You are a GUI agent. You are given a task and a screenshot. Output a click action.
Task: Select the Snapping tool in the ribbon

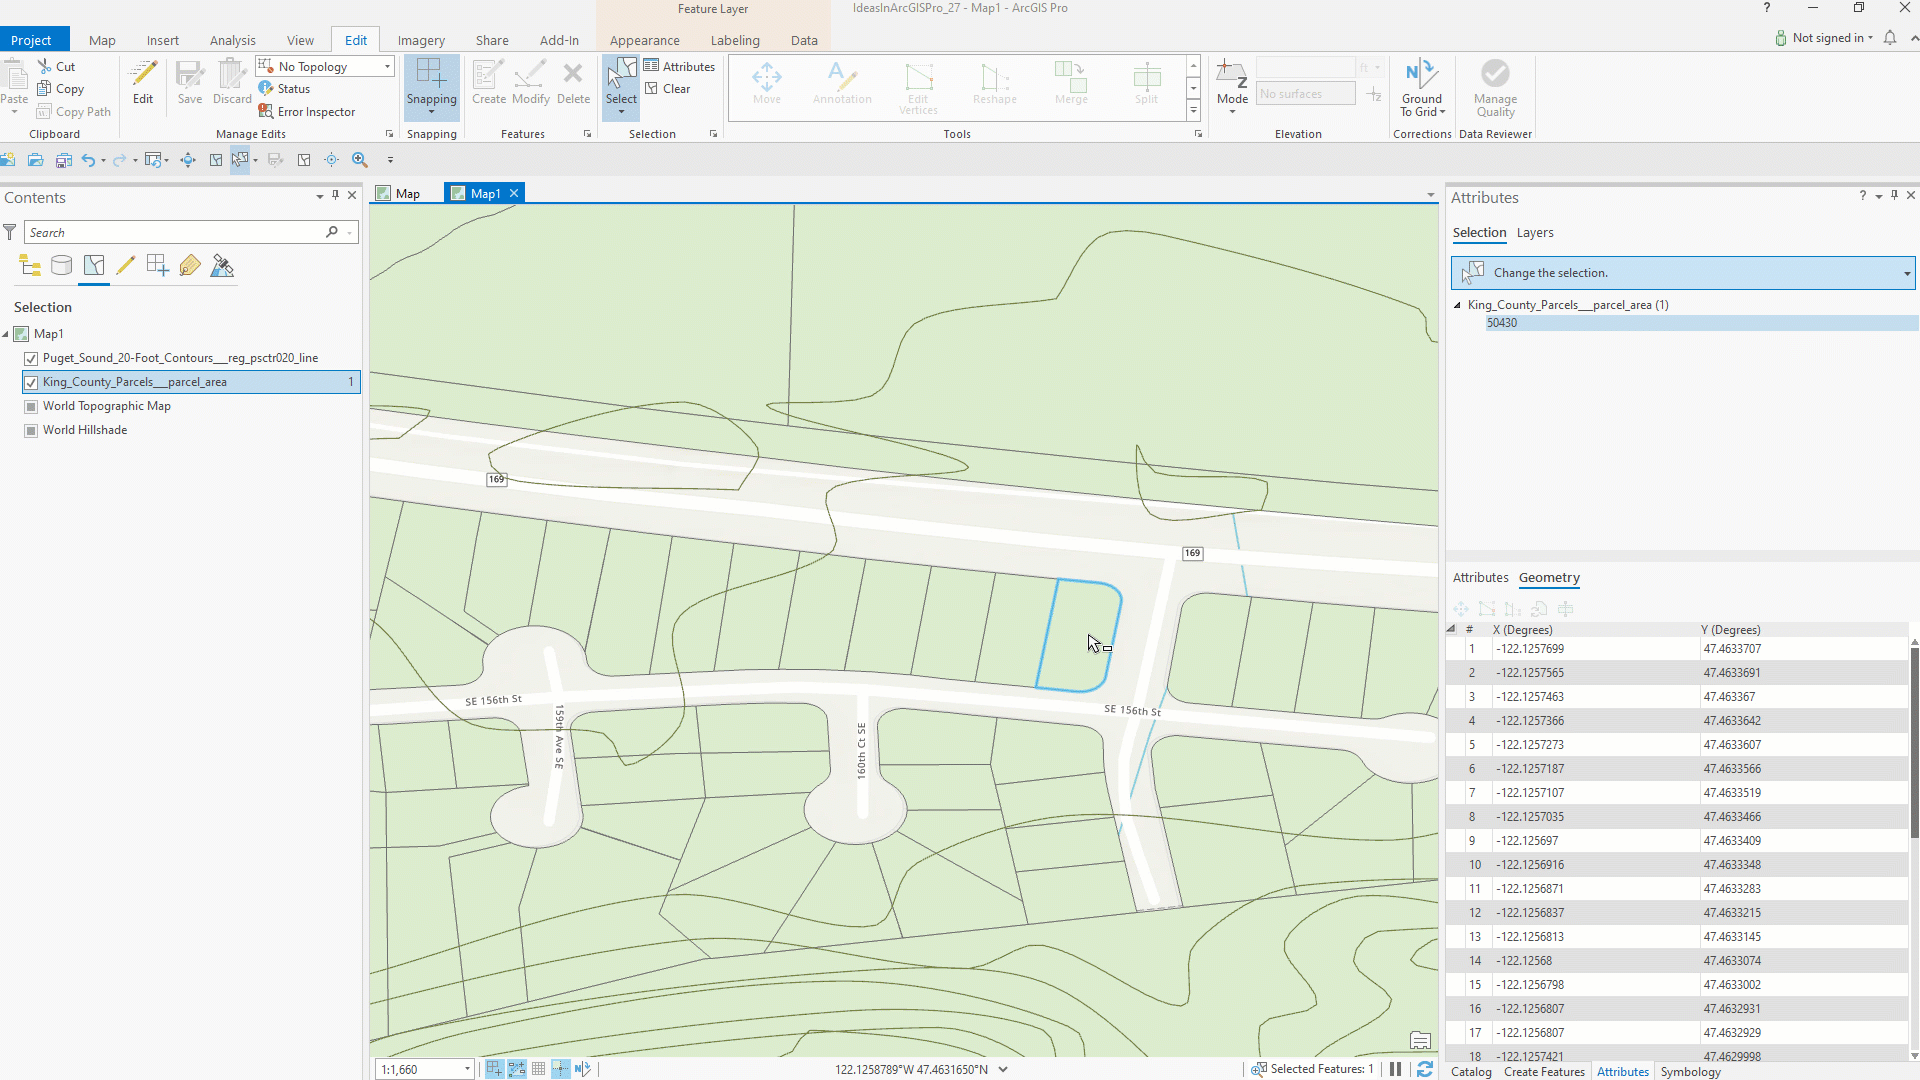432,85
